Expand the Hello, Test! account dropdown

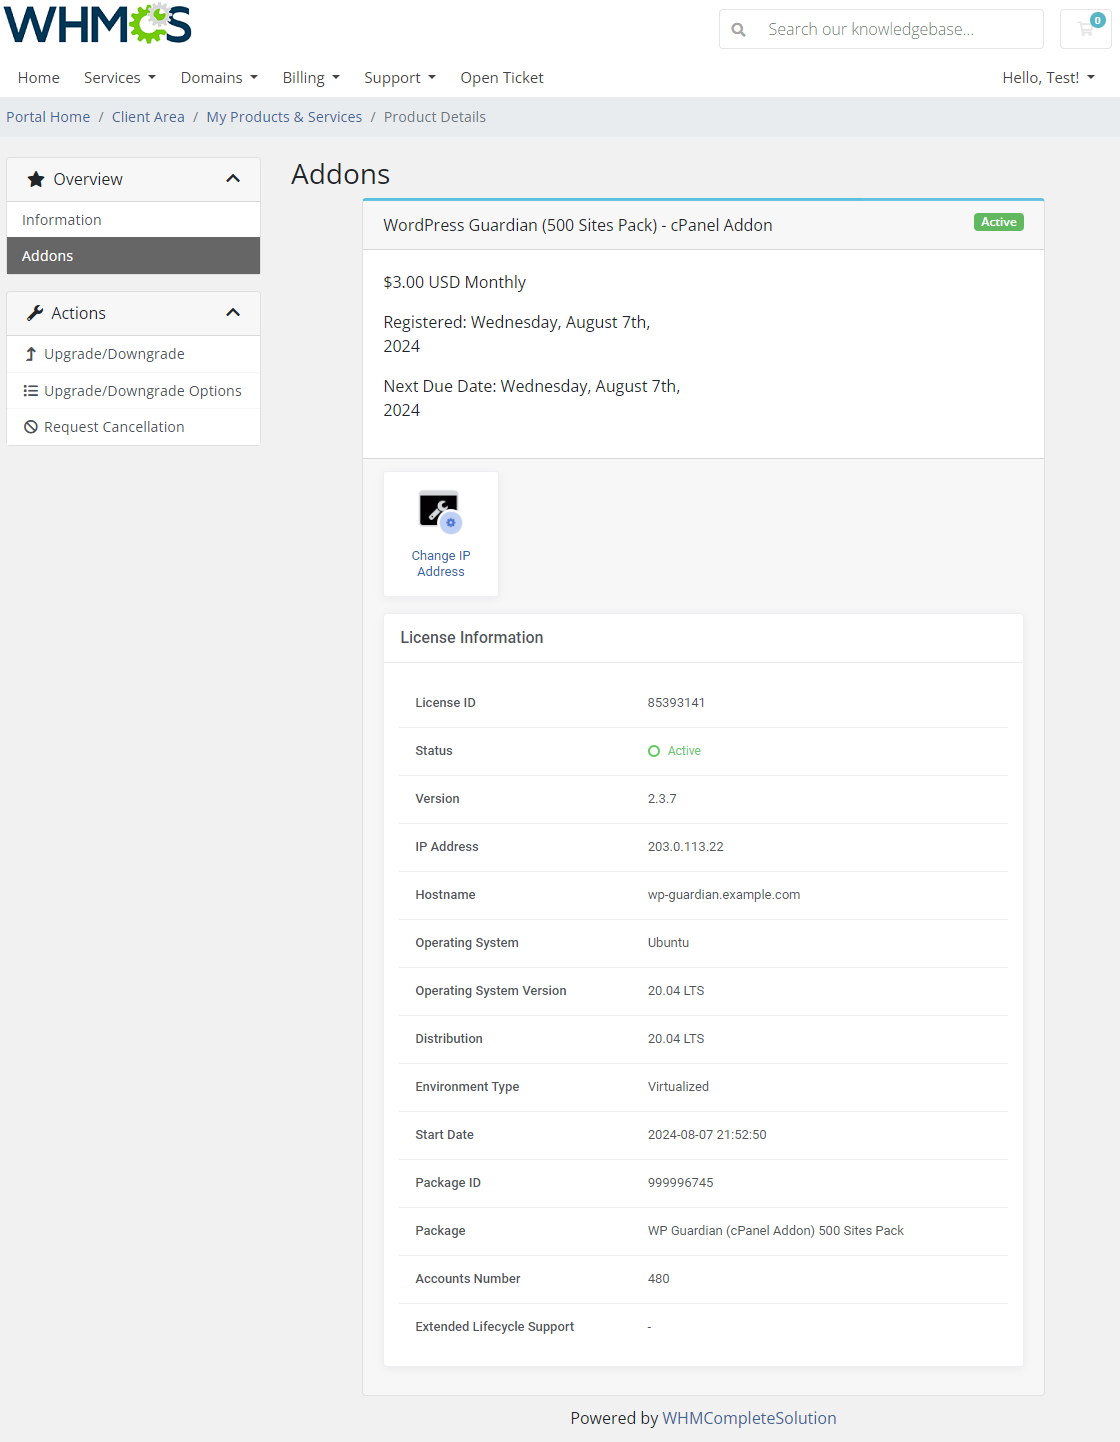point(1048,77)
